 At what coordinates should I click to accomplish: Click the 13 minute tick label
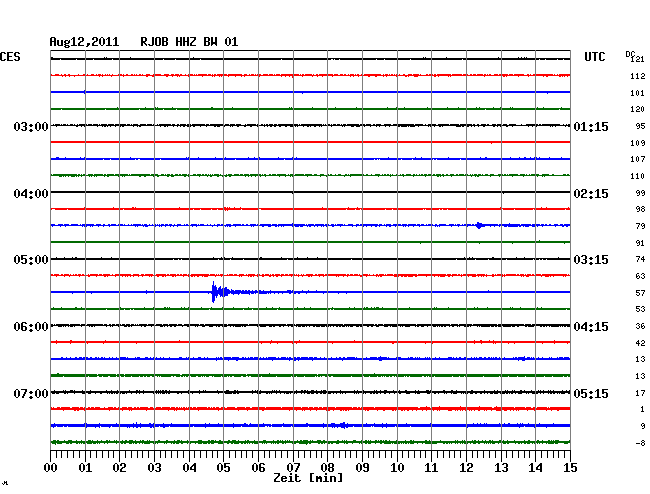pos(501,468)
